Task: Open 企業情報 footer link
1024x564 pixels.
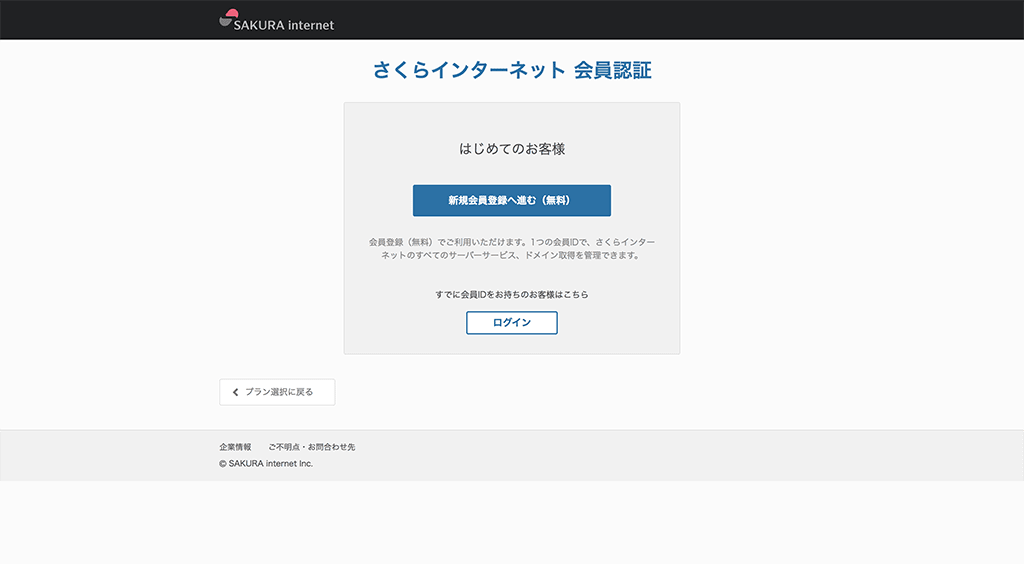Action: tap(235, 447)
